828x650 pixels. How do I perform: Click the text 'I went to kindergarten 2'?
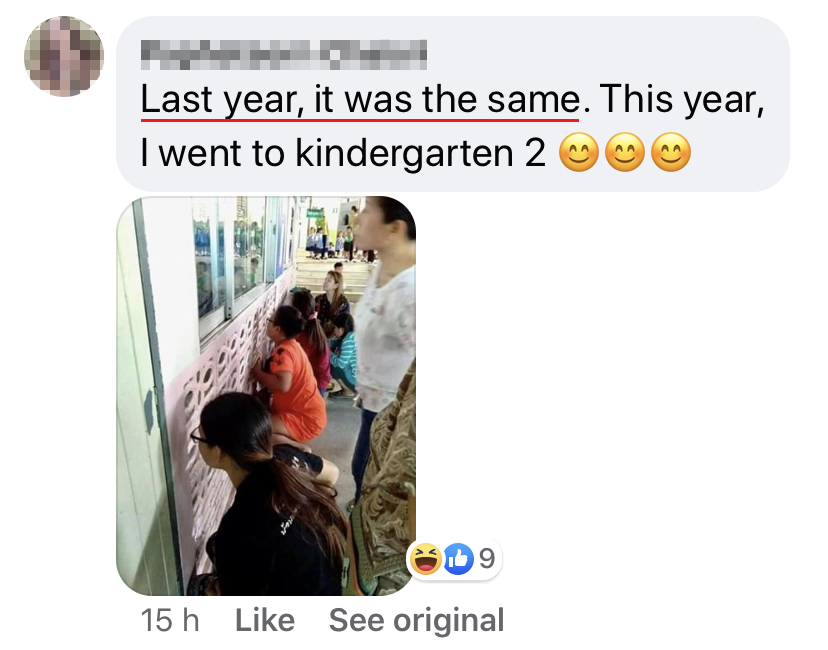[343, 154]
